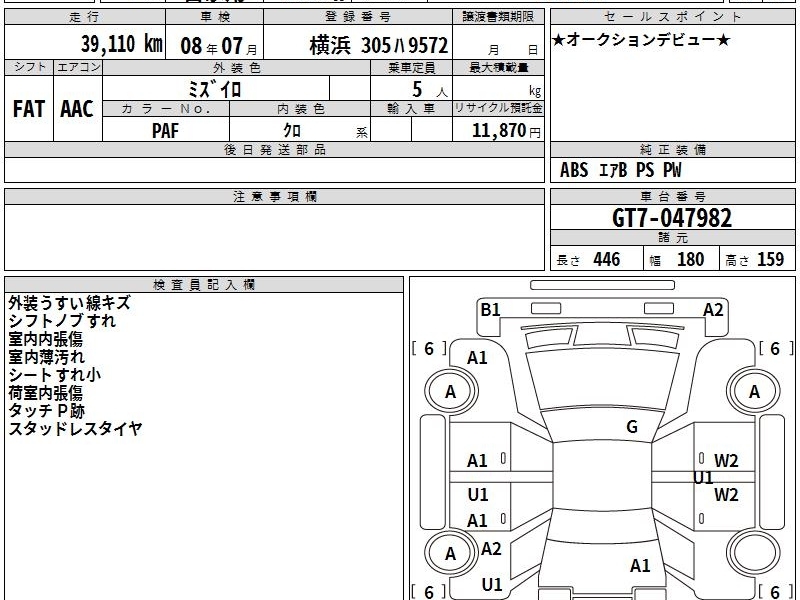Select inspector note 外装うすい線キズ
The image size is (800, 600).
(69, 303)
